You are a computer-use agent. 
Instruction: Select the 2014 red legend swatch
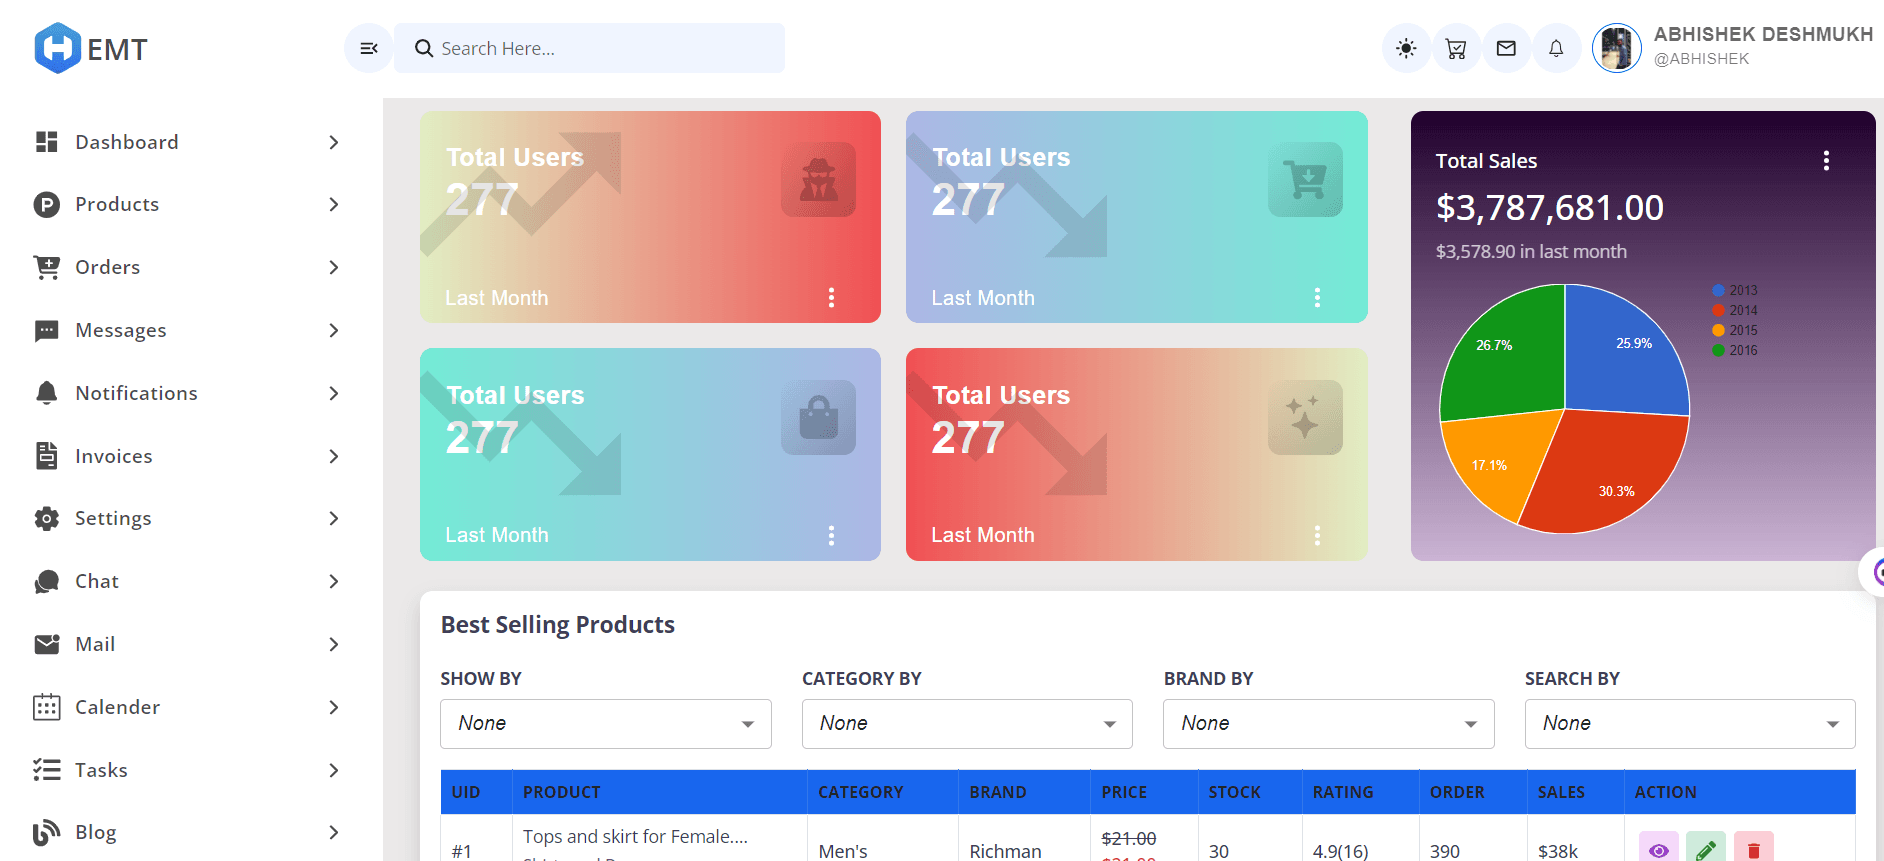tap(1719, 310)
